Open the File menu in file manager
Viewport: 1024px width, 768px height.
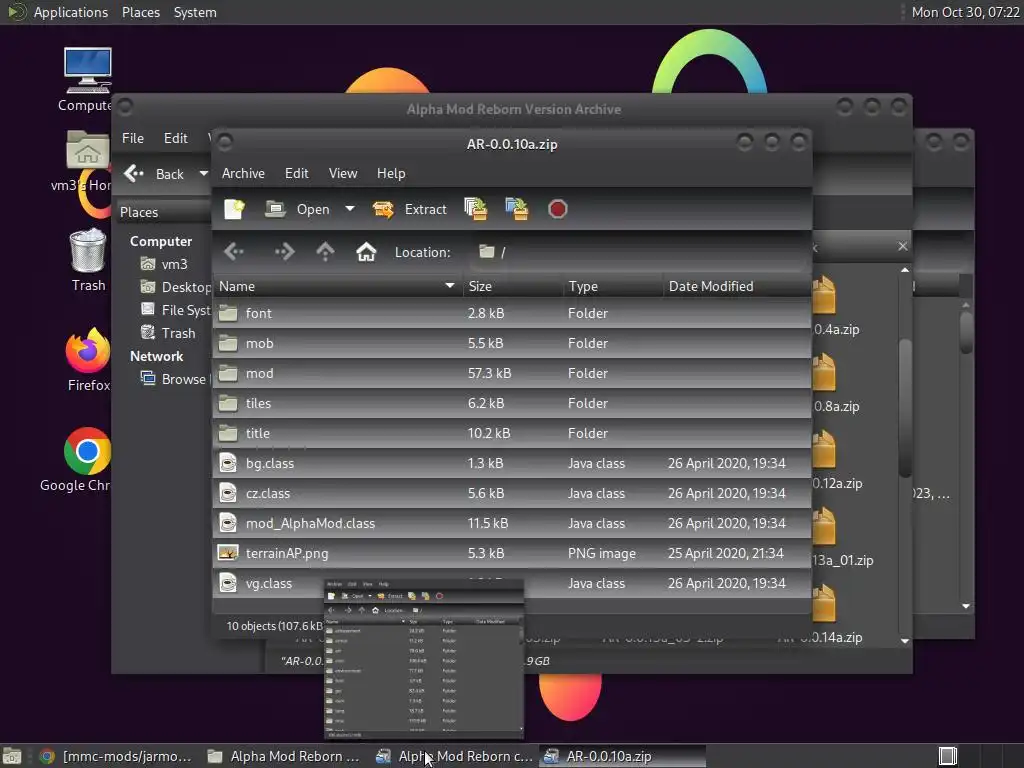[x=133, y=138]
